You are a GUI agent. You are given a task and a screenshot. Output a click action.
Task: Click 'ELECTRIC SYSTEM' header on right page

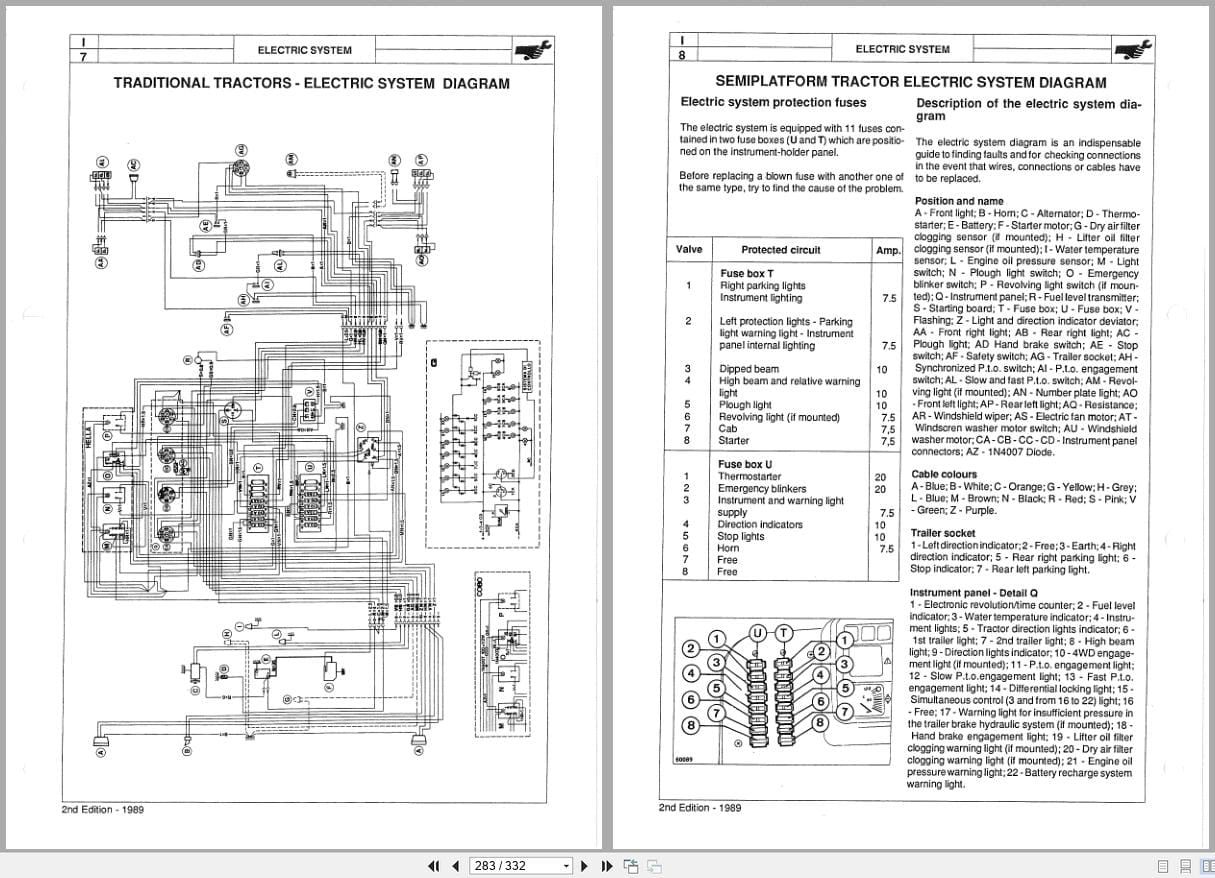[902, 49]
